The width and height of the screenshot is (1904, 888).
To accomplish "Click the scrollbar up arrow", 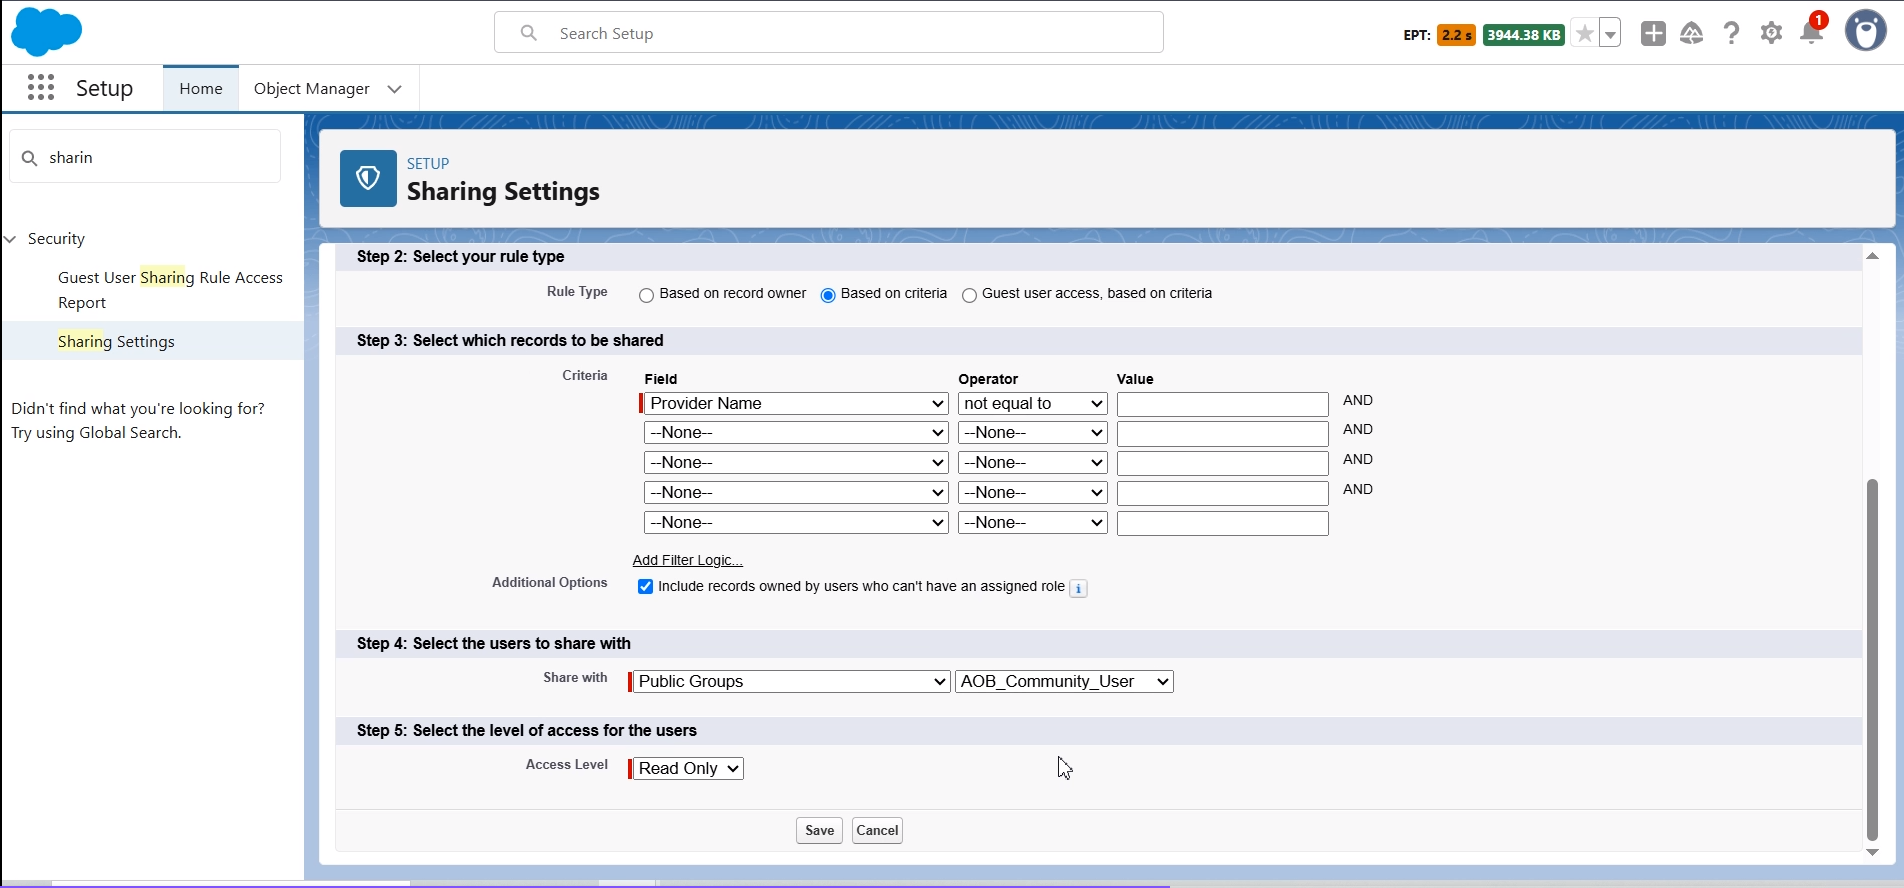I will coord(1873,256).
